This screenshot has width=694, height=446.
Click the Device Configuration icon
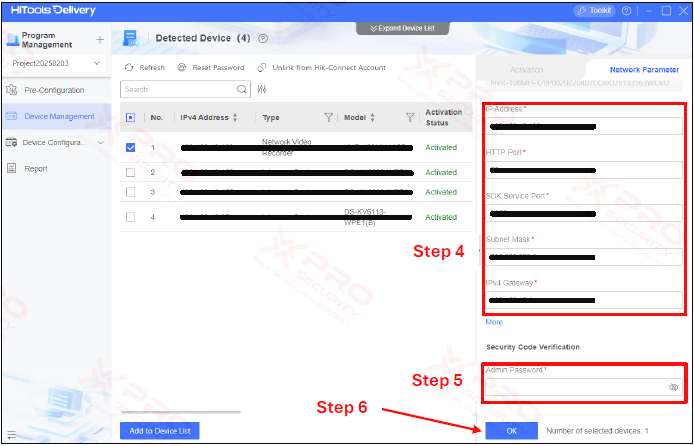coord(12,142)
